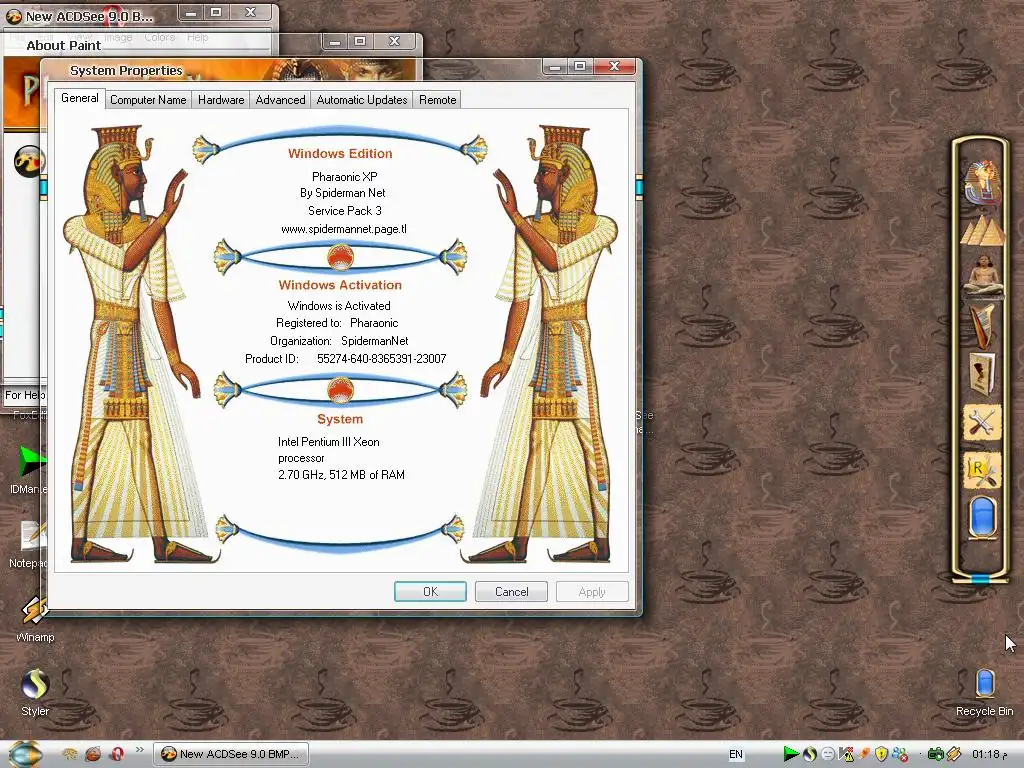Open the R tools icon in the dock
Screen dimensions: 1024x768
click(x=982, y=471)
